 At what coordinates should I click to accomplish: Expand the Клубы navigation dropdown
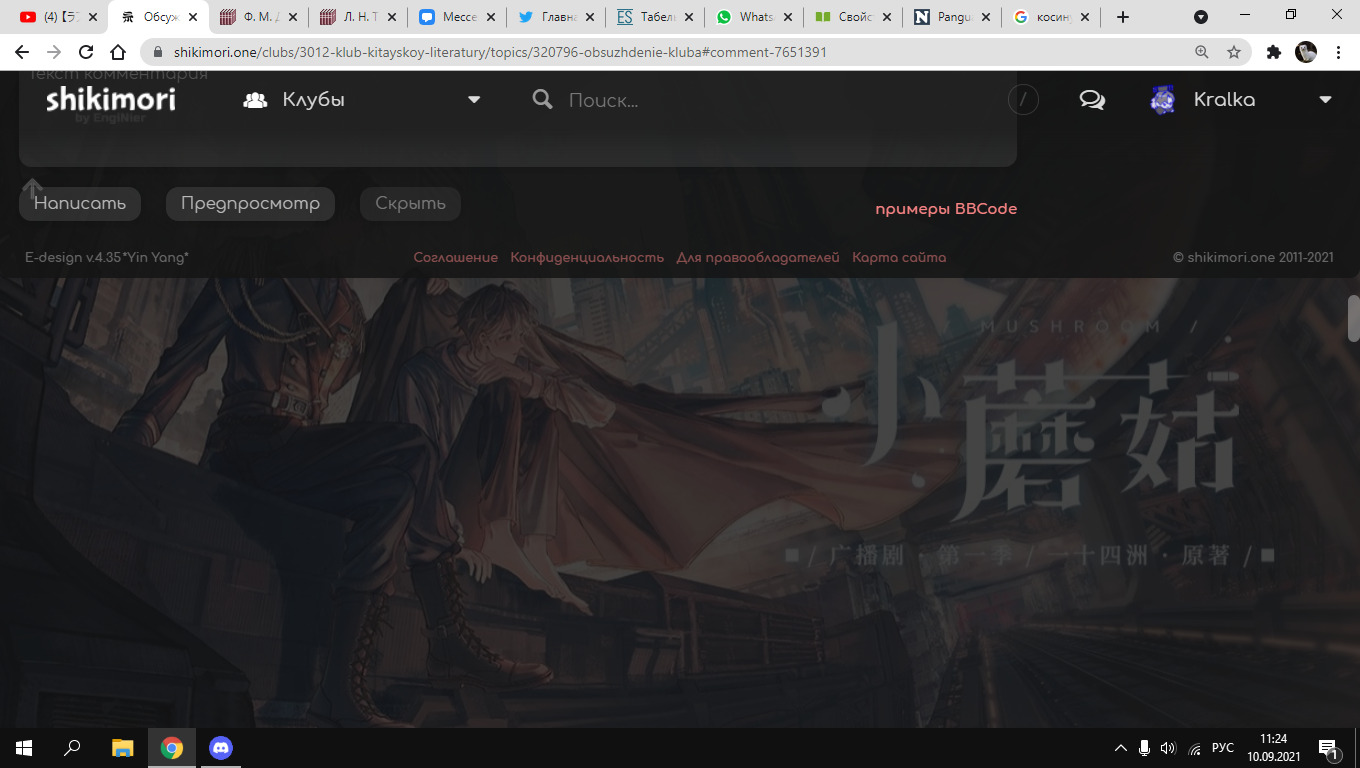click(x=474, y=100)
